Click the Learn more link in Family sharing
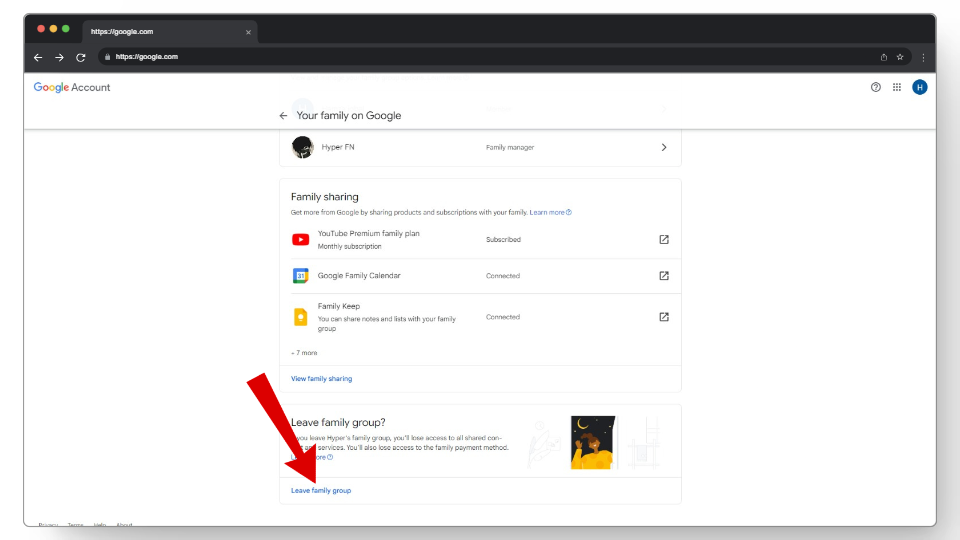Screen dimensions: 960x540 coord(550,212)
